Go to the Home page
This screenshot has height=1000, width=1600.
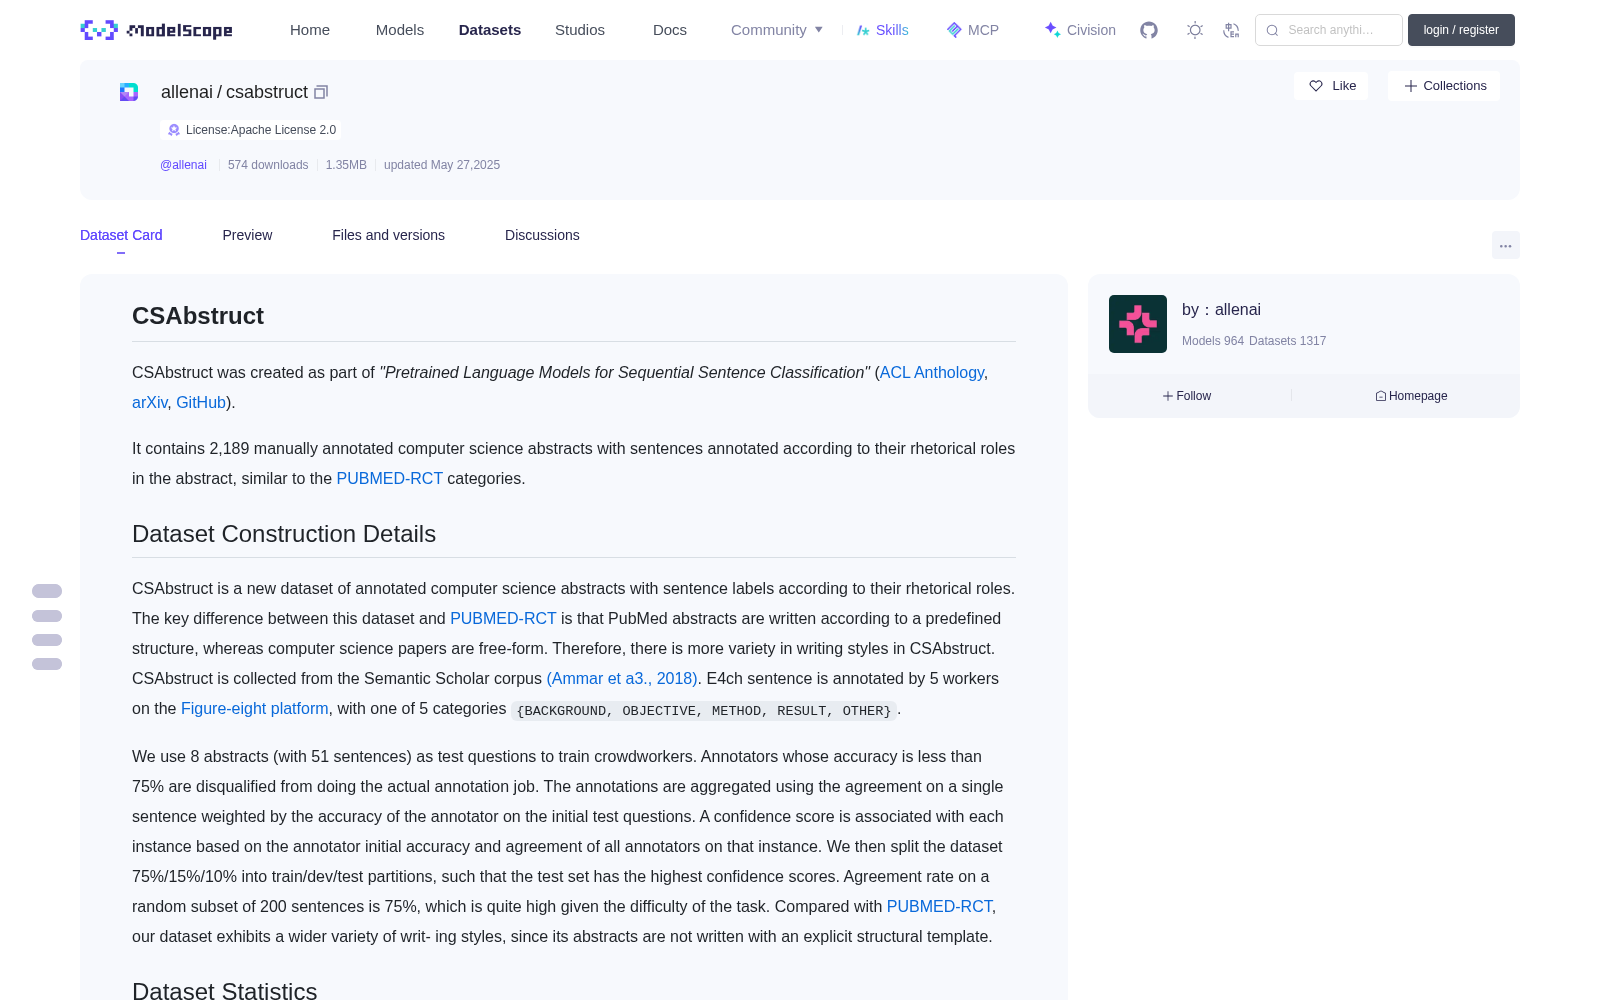pos(310,30)
